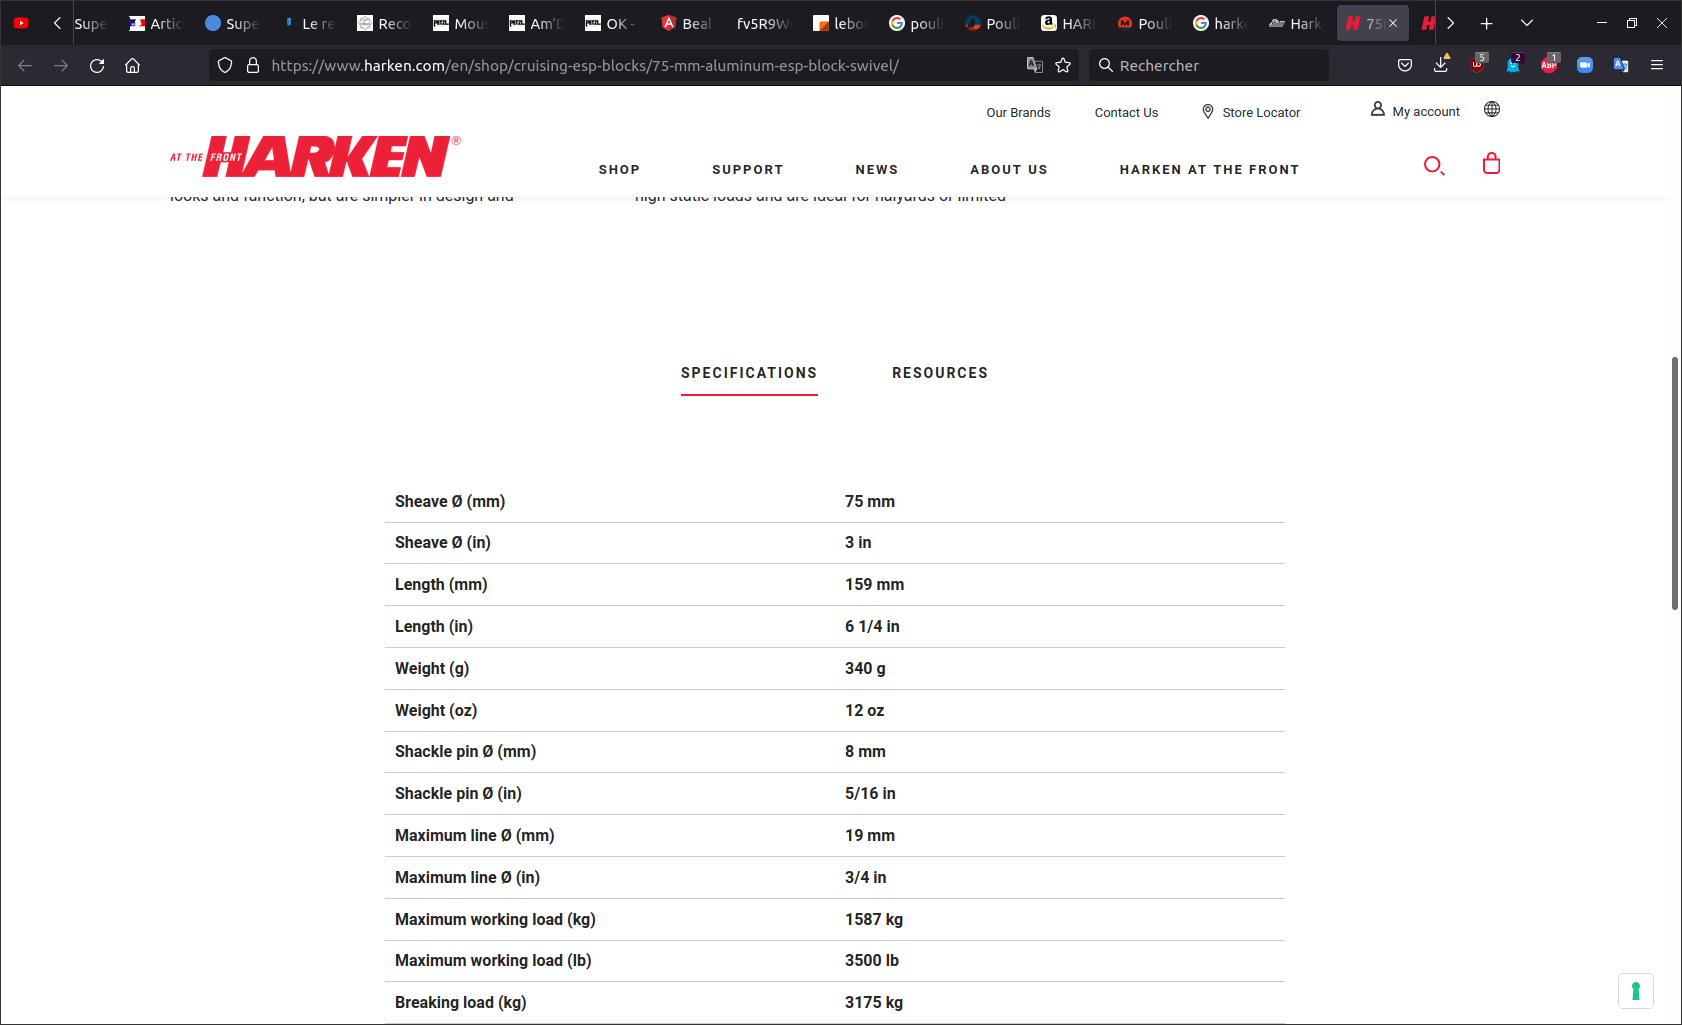Viewport: 1682px width, 1025px height.
Task: Open the Support navigation menu
Action: [x=747, y=170]
